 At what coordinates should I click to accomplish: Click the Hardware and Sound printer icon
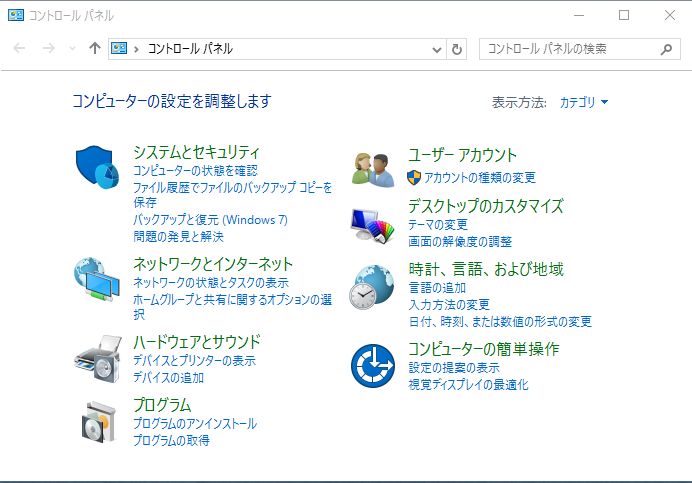point(98,357)
